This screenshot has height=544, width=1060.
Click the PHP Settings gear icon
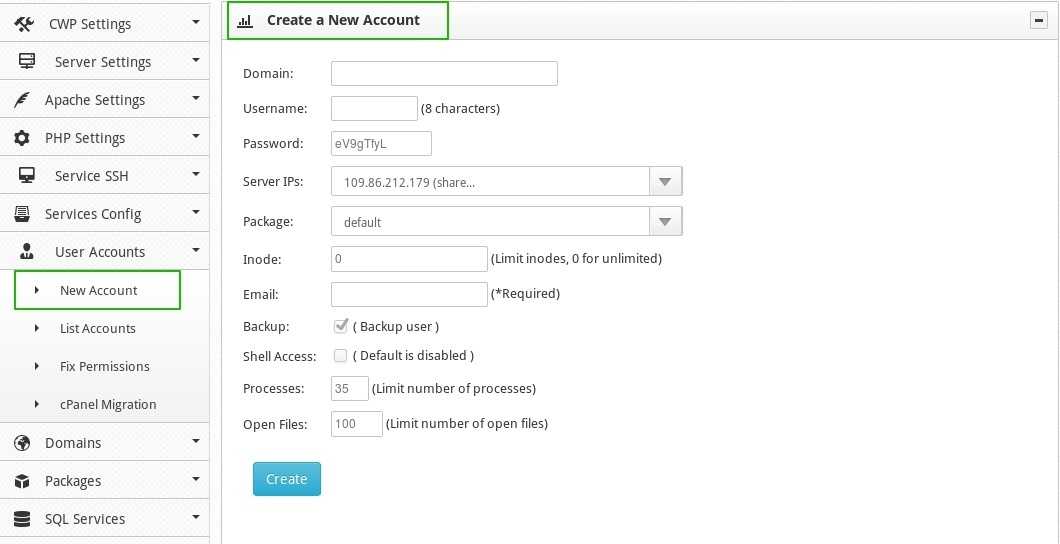[x=22, y=138]
